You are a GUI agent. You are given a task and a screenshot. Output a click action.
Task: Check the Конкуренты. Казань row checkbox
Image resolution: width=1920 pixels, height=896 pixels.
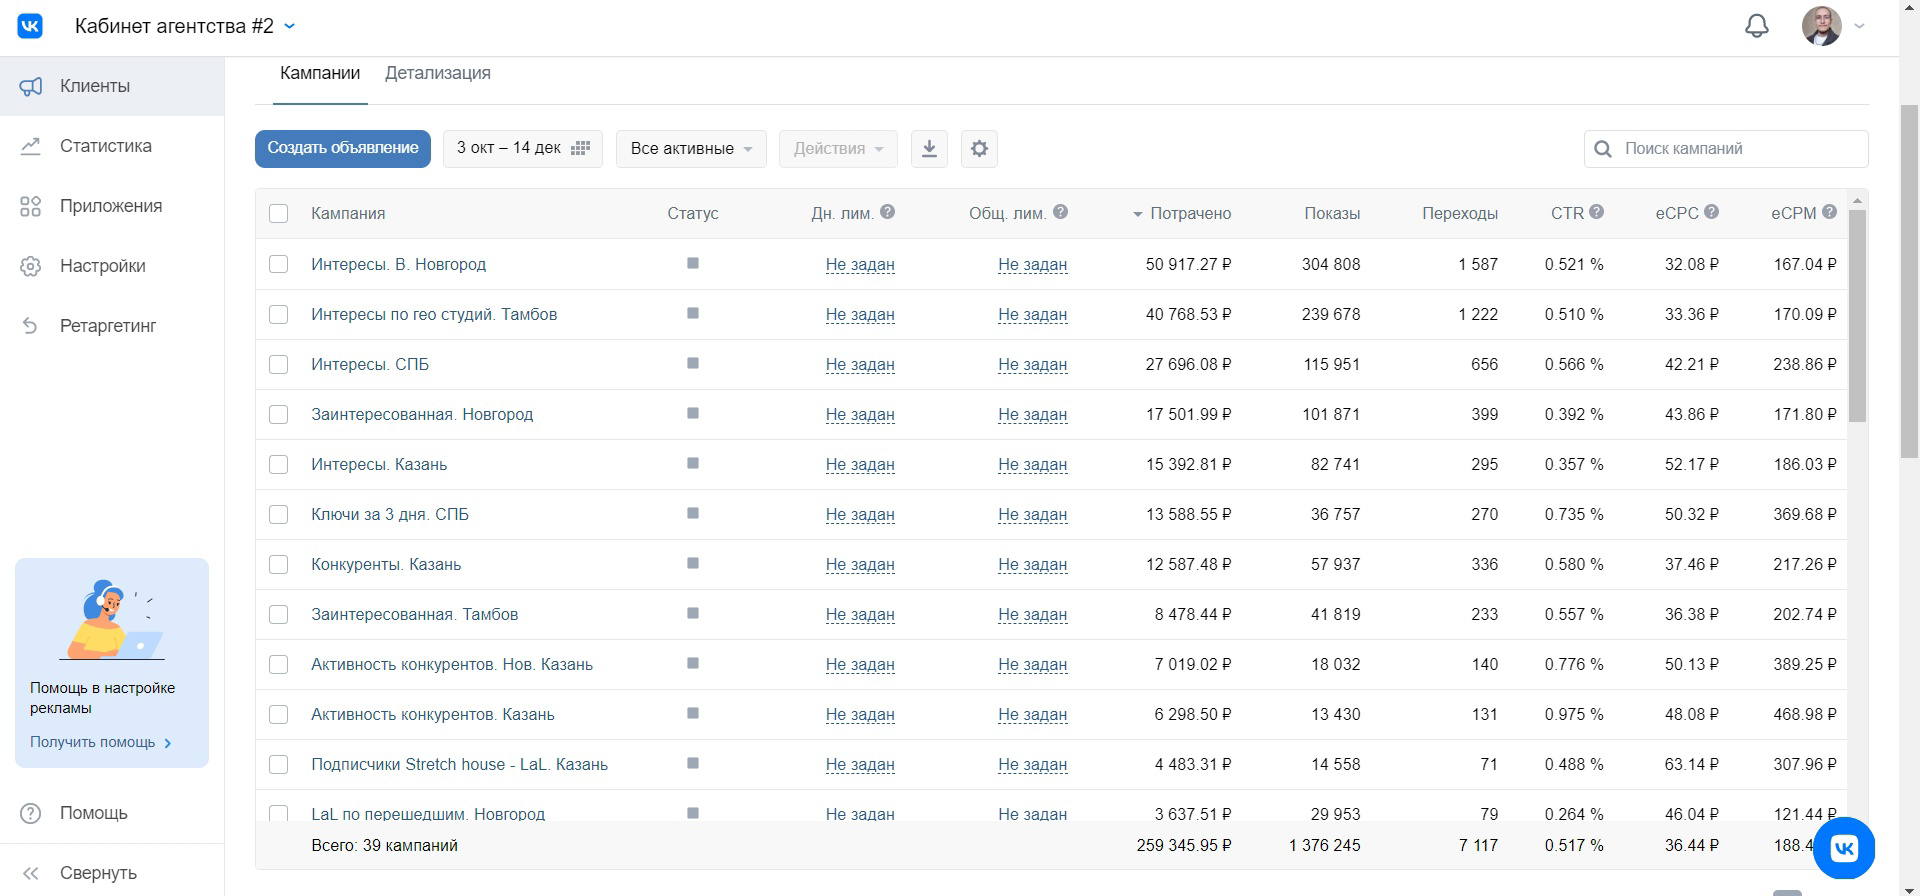pyautogui.click(x=279, y=564)
